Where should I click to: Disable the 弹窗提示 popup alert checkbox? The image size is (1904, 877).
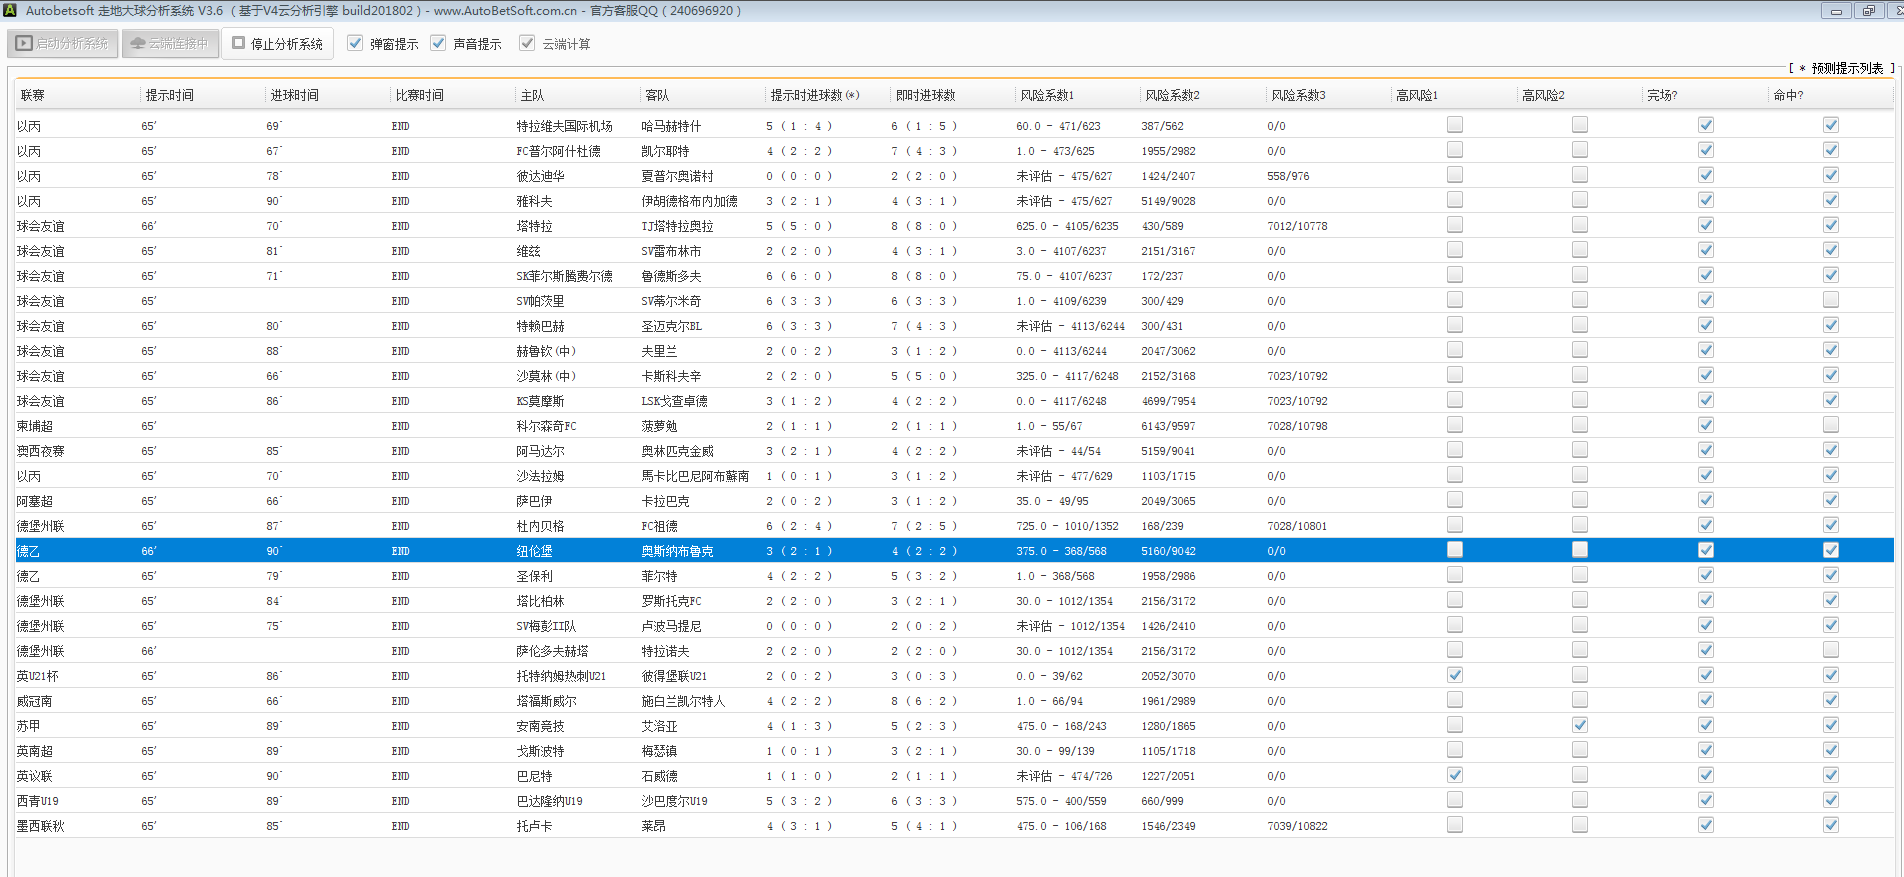click(x=355, y=44)
